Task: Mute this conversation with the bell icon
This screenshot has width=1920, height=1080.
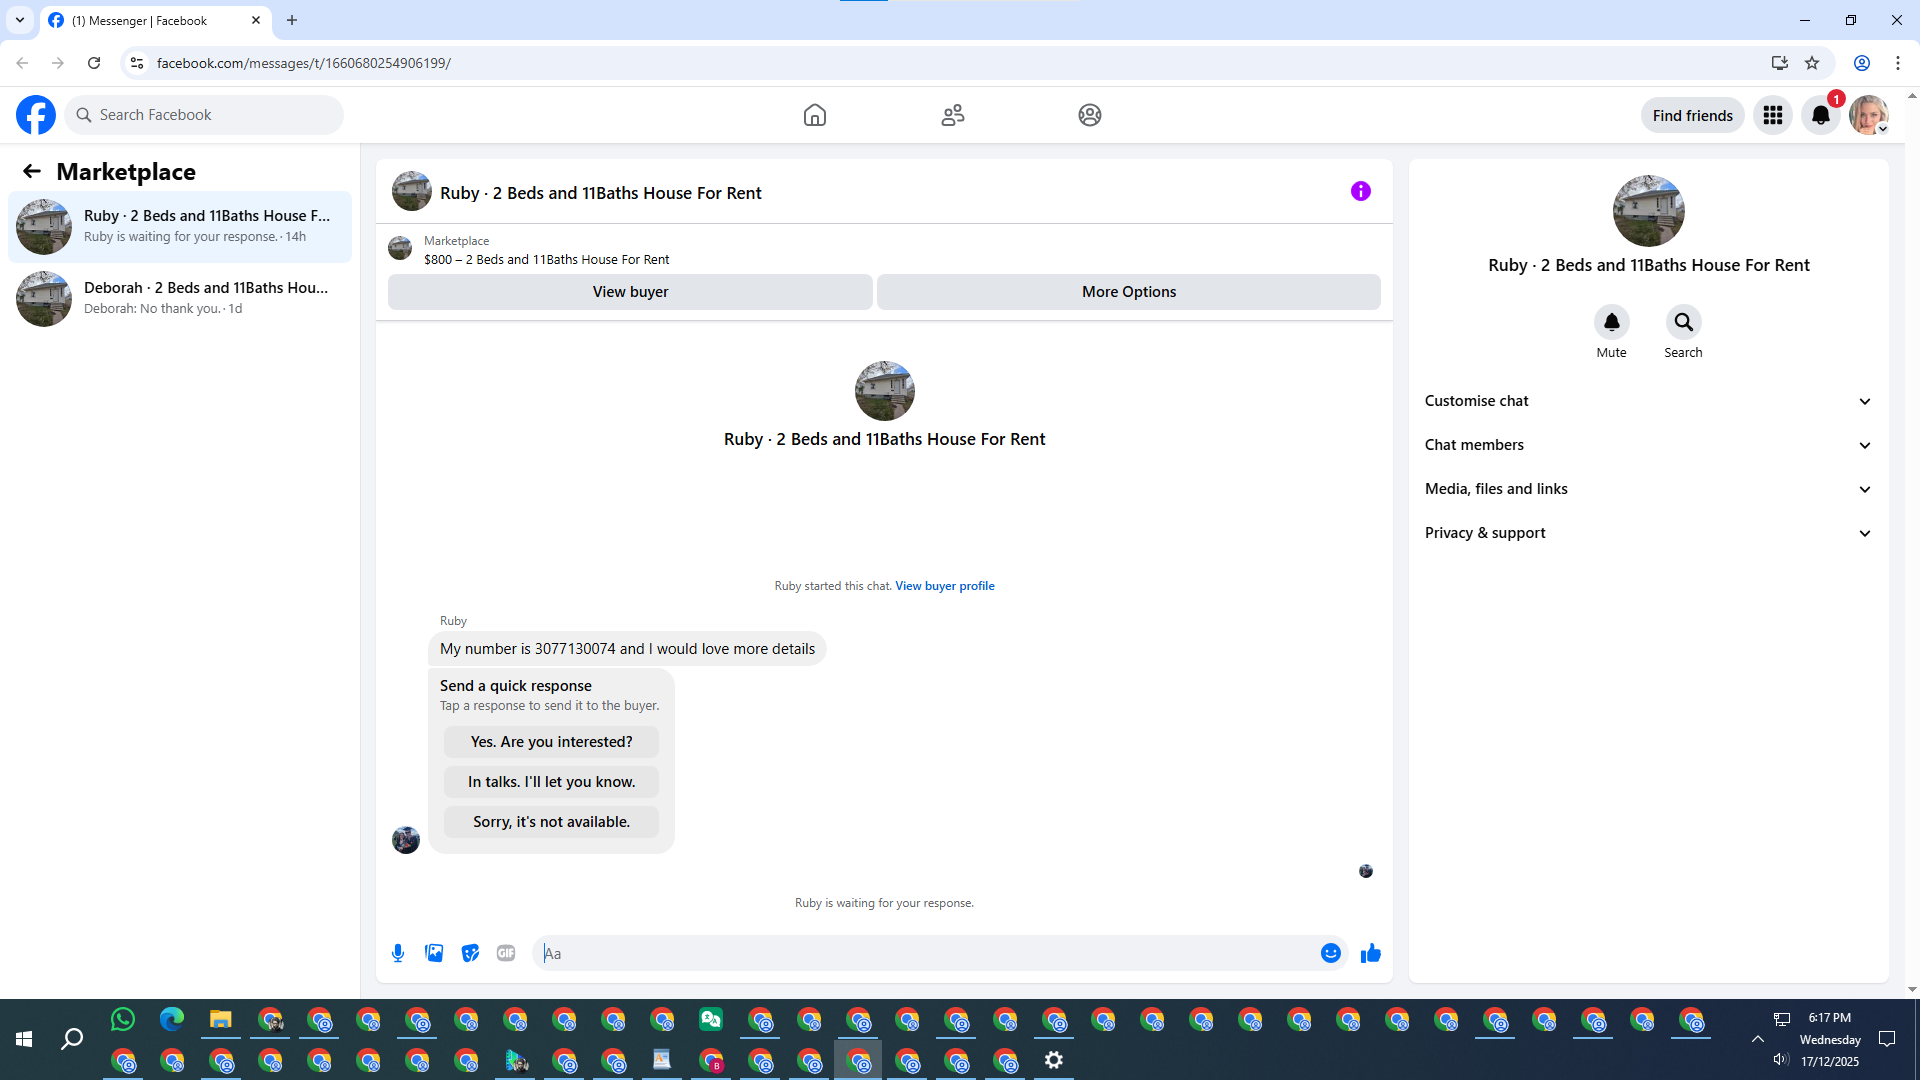Action: coord(1612,322)
